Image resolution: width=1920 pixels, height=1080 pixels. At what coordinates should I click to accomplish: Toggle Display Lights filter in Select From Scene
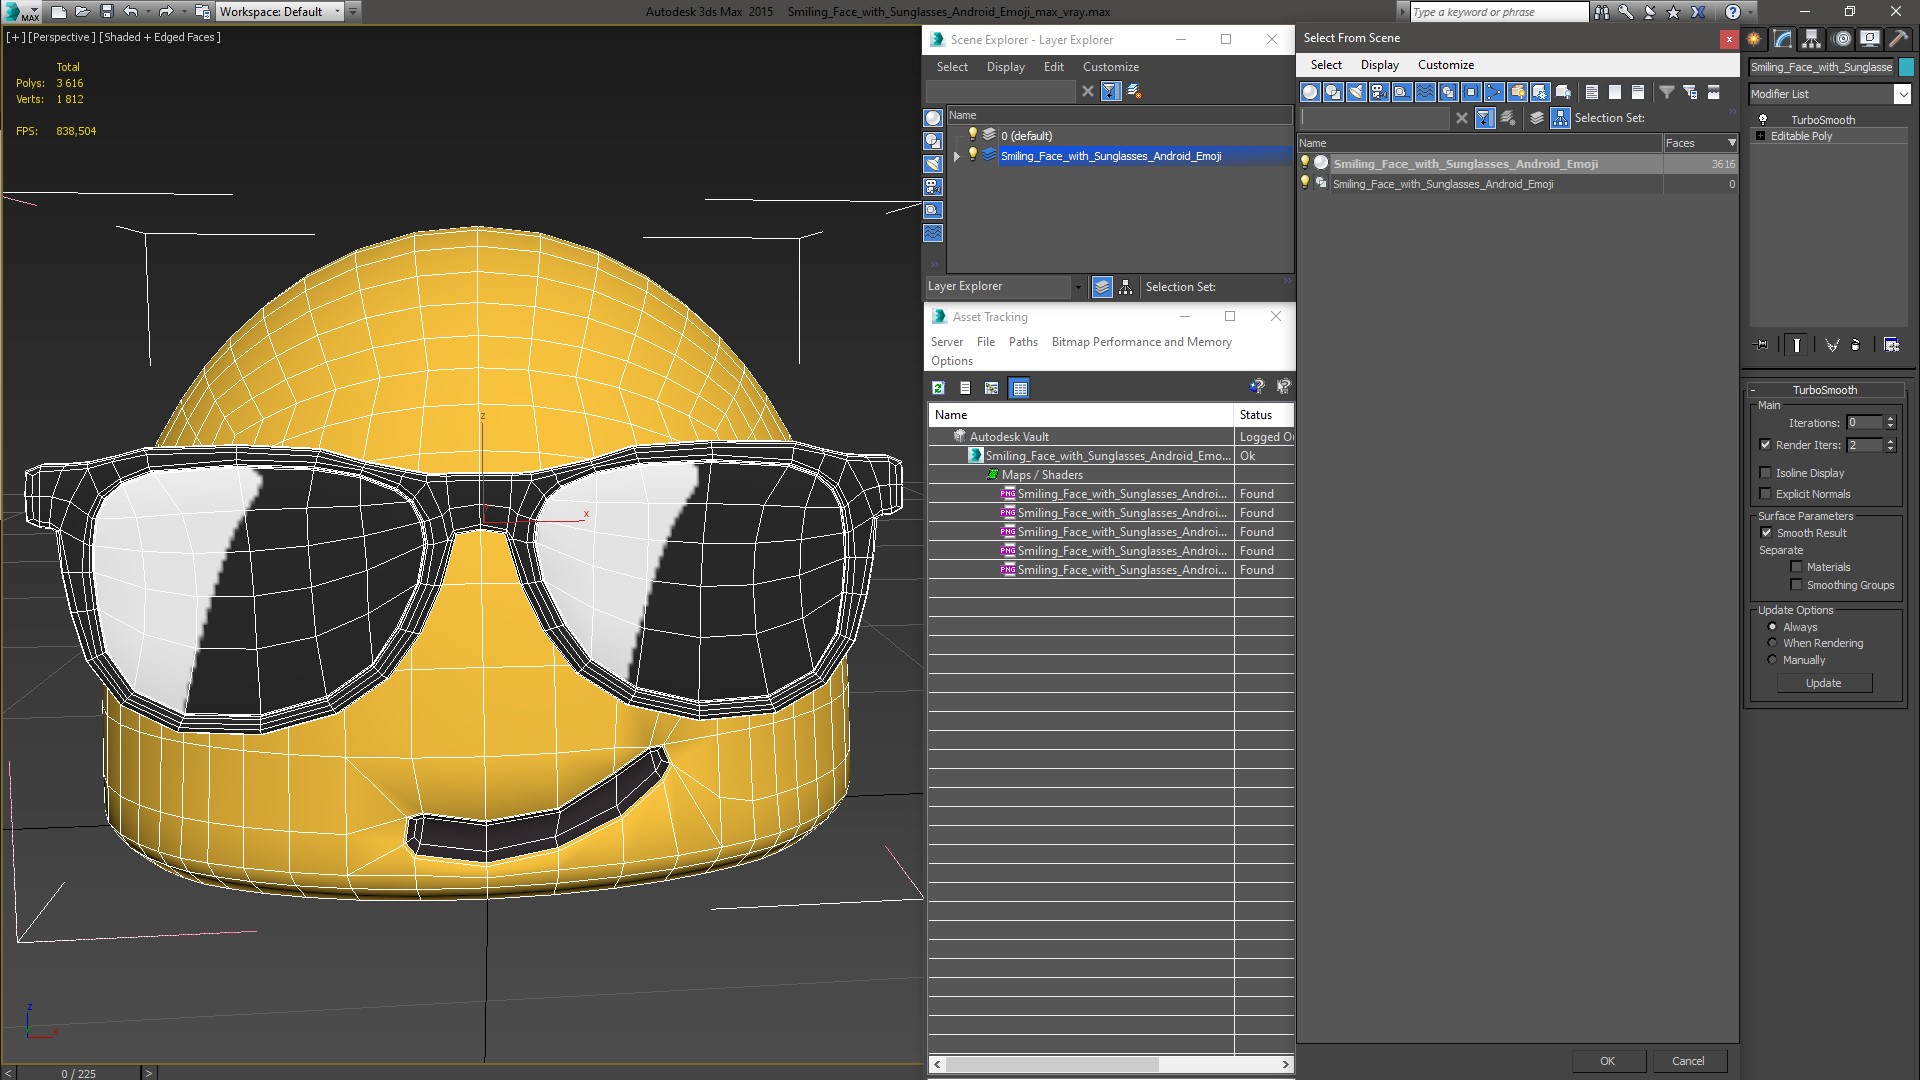[1356, 92]
